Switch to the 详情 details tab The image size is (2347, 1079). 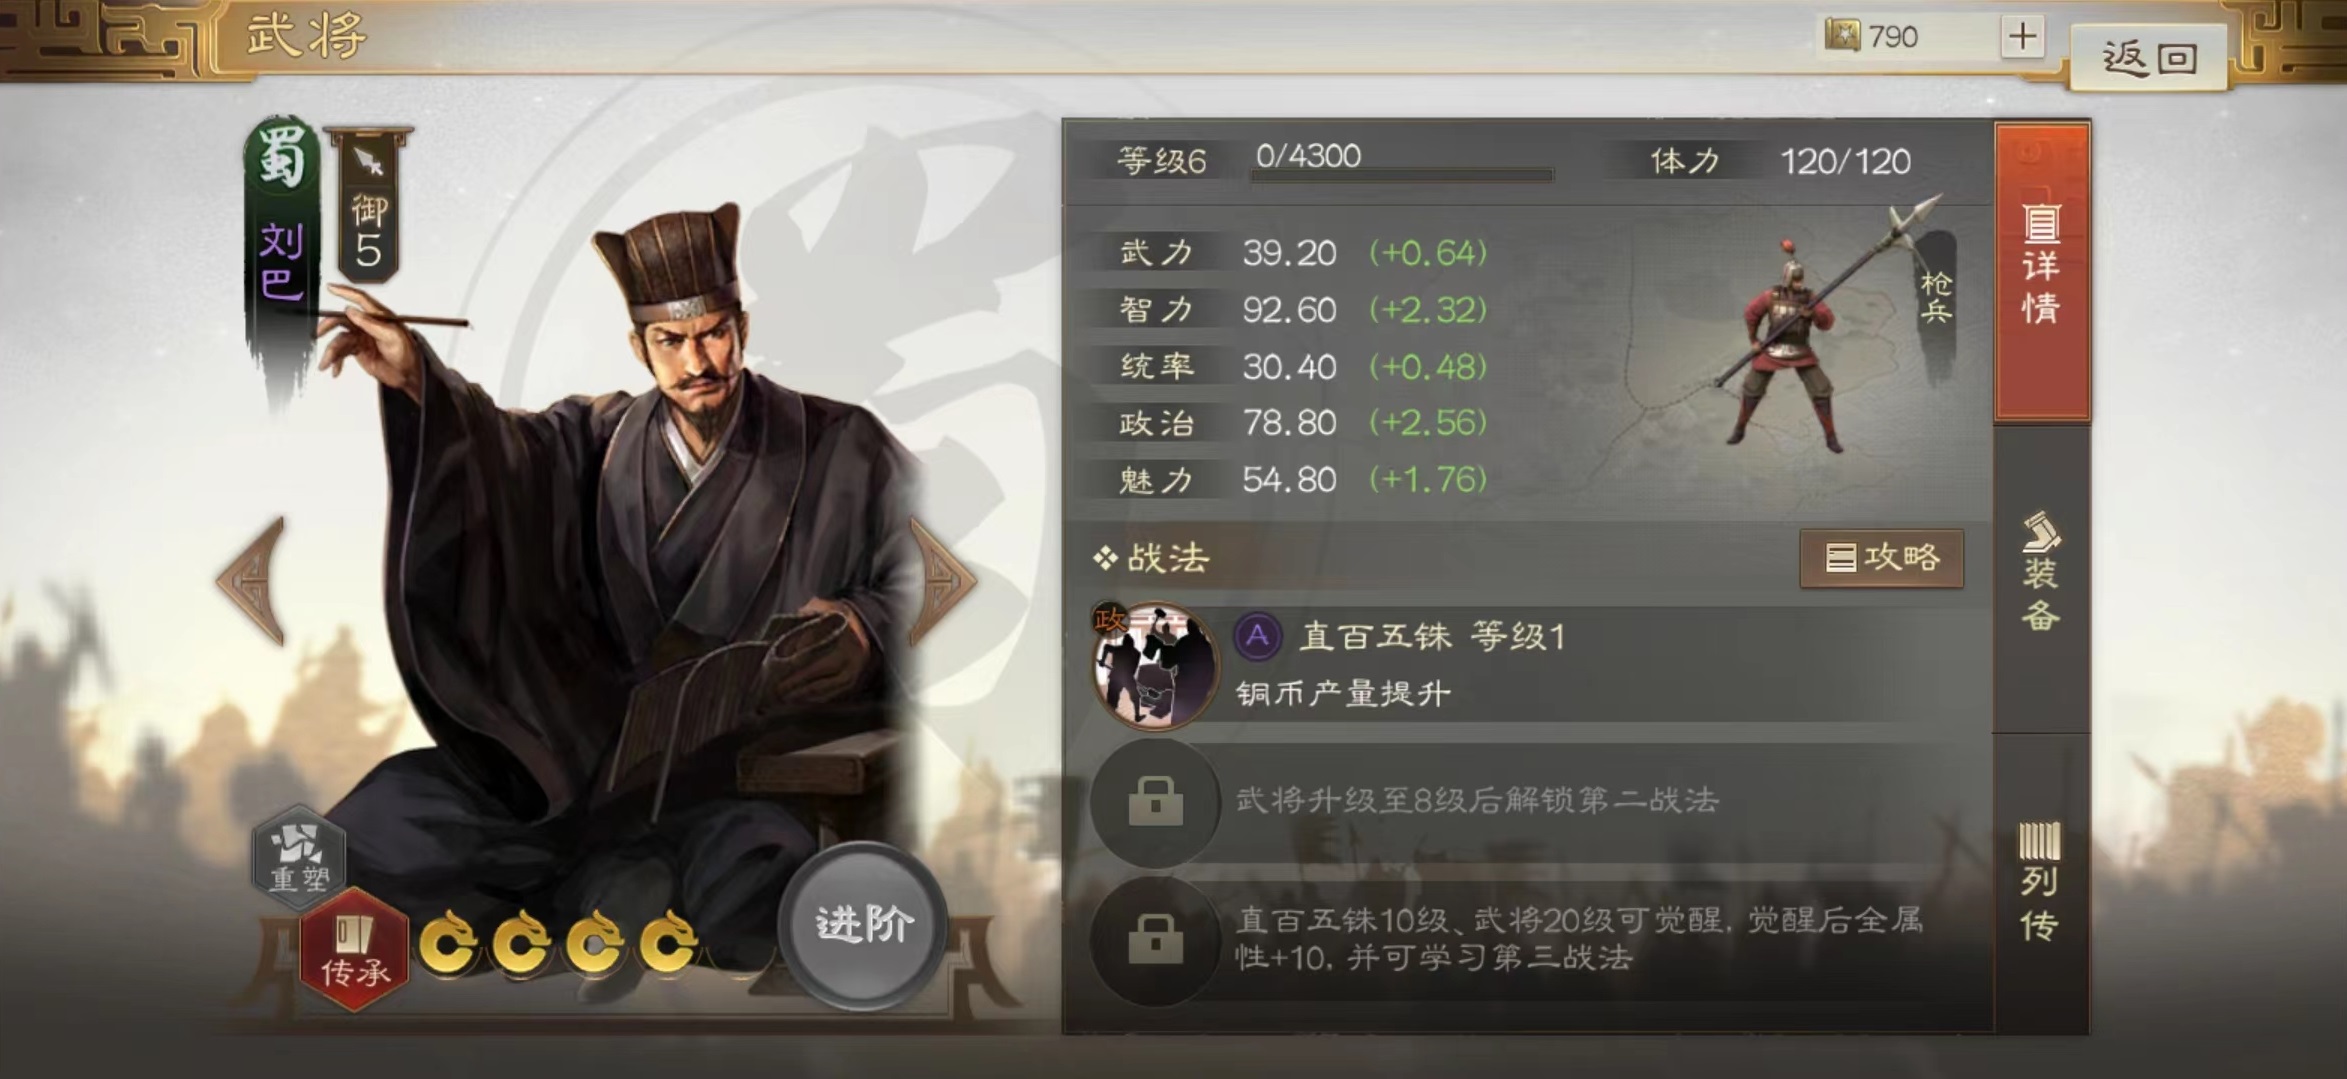pyautogui.click(x=2040, y=270)
